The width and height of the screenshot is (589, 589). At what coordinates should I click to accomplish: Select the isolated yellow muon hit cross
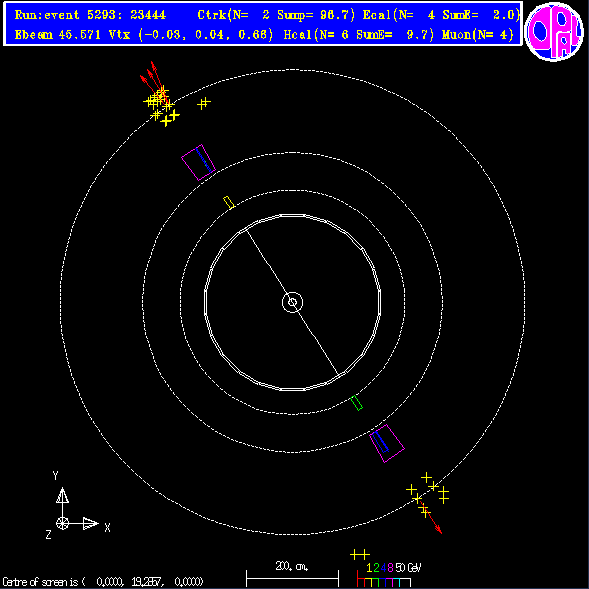click(204, 103)
